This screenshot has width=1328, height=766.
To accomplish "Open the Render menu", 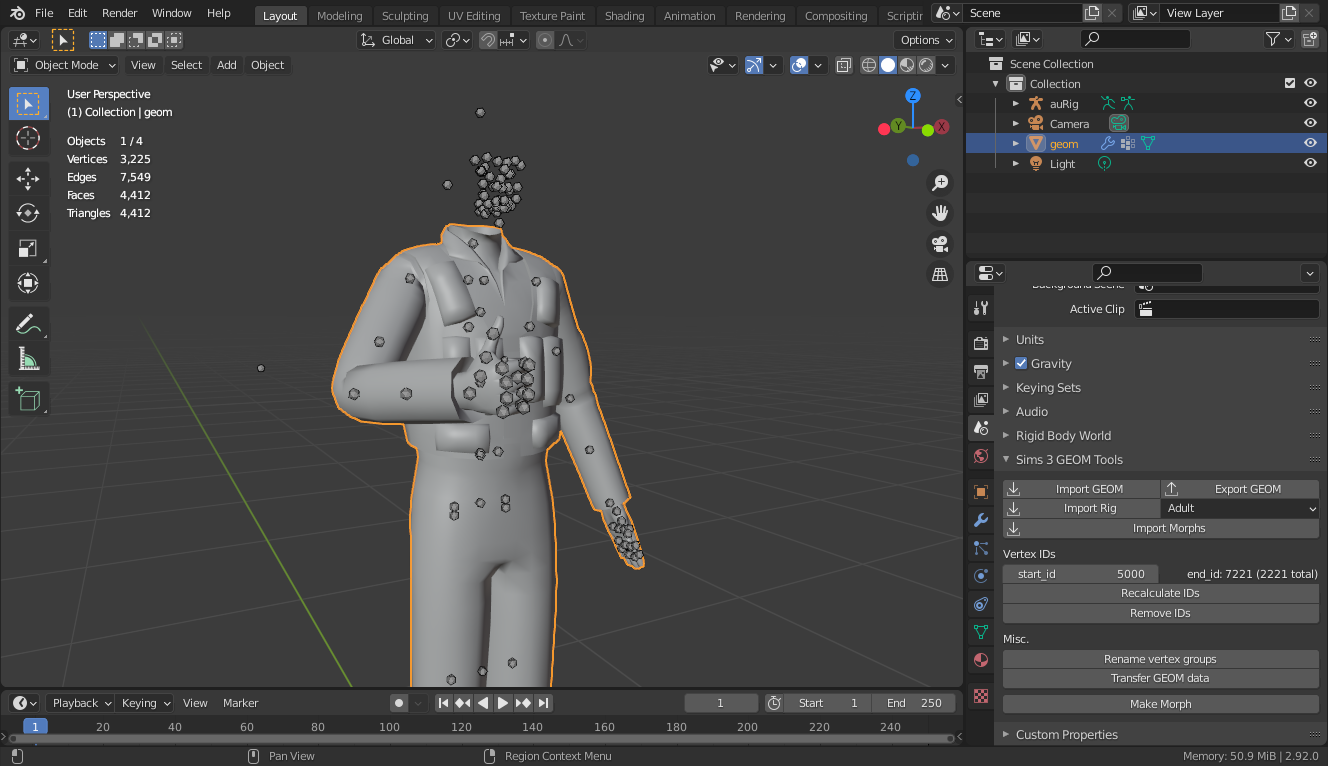I will 120,13.
